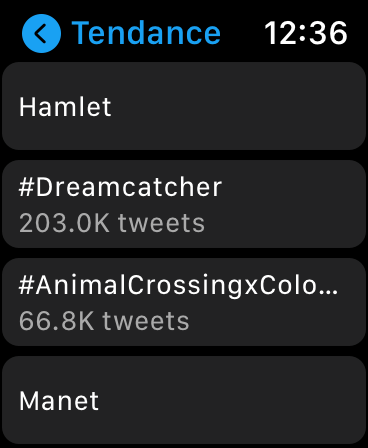Click the word Hamlet in the list
The width and height of the screenshot is (368, 448).
tap(65, 107)
